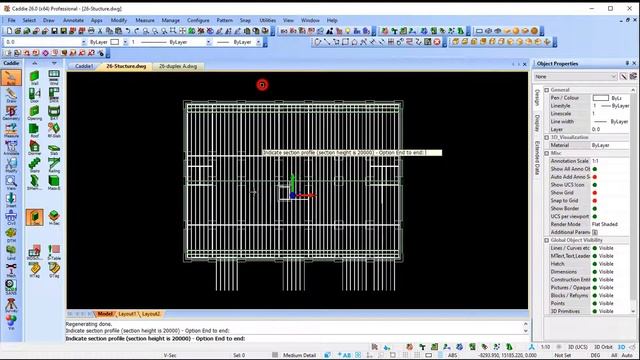The width and height of the screenshot is (640, 360).
Task: Select the Stairs tool
Action: click(x=35, y=165)
